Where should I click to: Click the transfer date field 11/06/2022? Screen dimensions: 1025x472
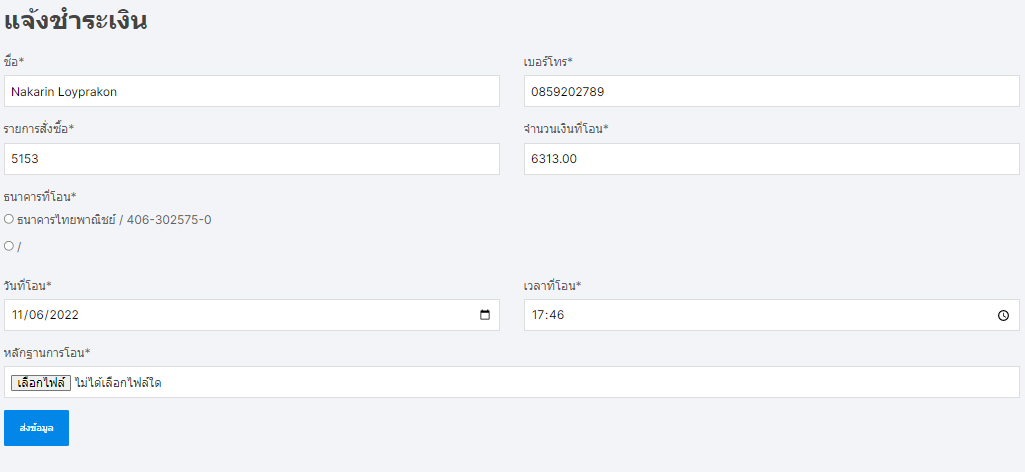(x=252, y=315)
